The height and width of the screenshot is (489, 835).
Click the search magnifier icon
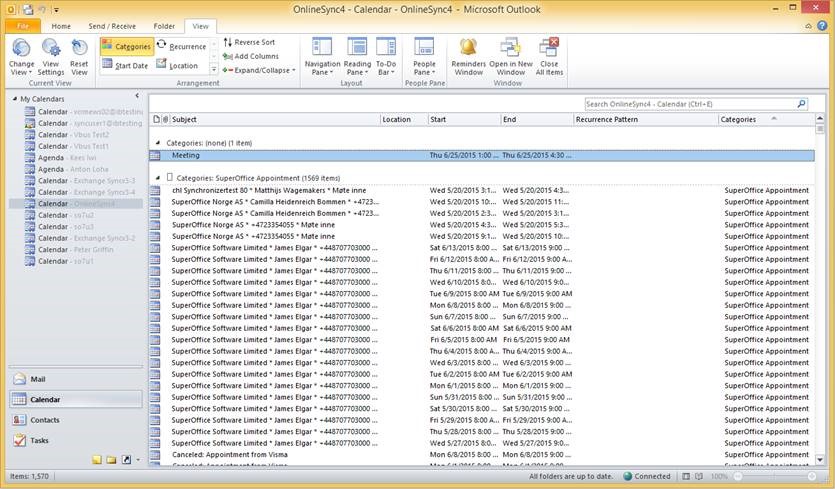pos(801,104)
